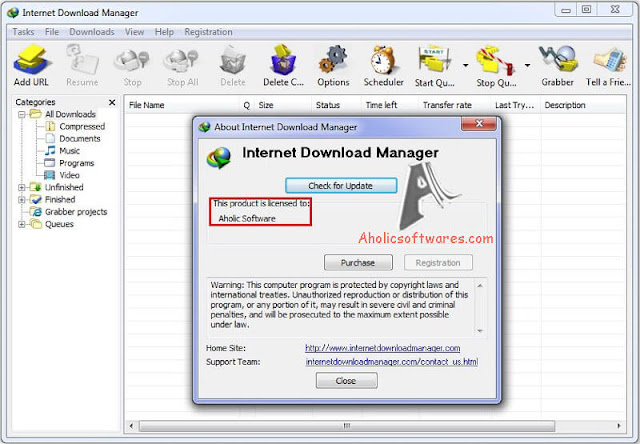Expand the Finished category node
Image resolution: width=640 pixels, height=444 pixels.
click(22, 200)
